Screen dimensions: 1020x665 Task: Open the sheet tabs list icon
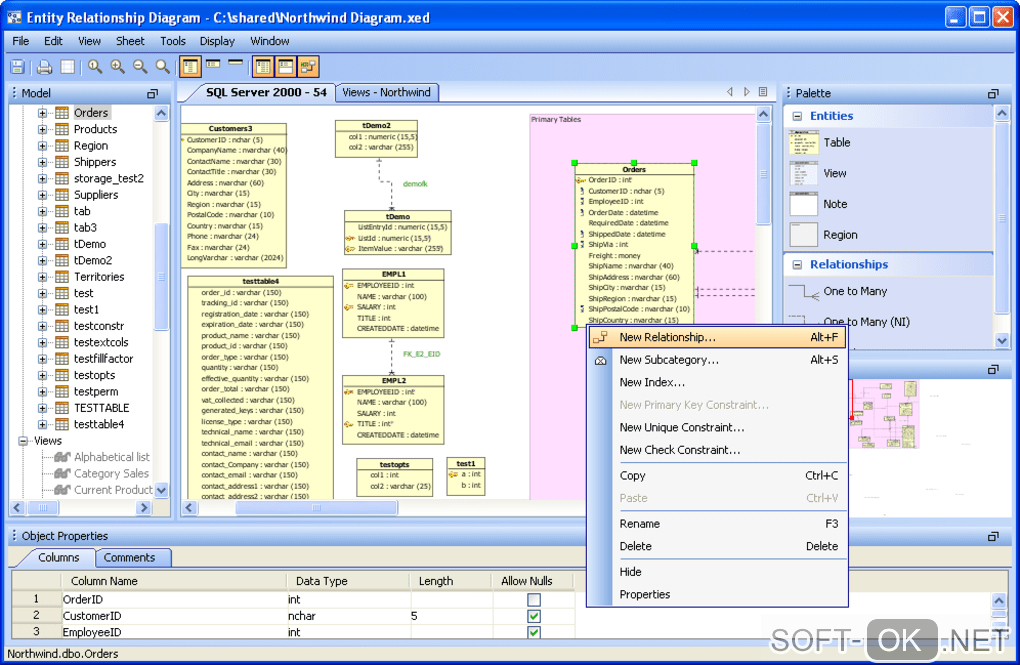coord(764,92)
